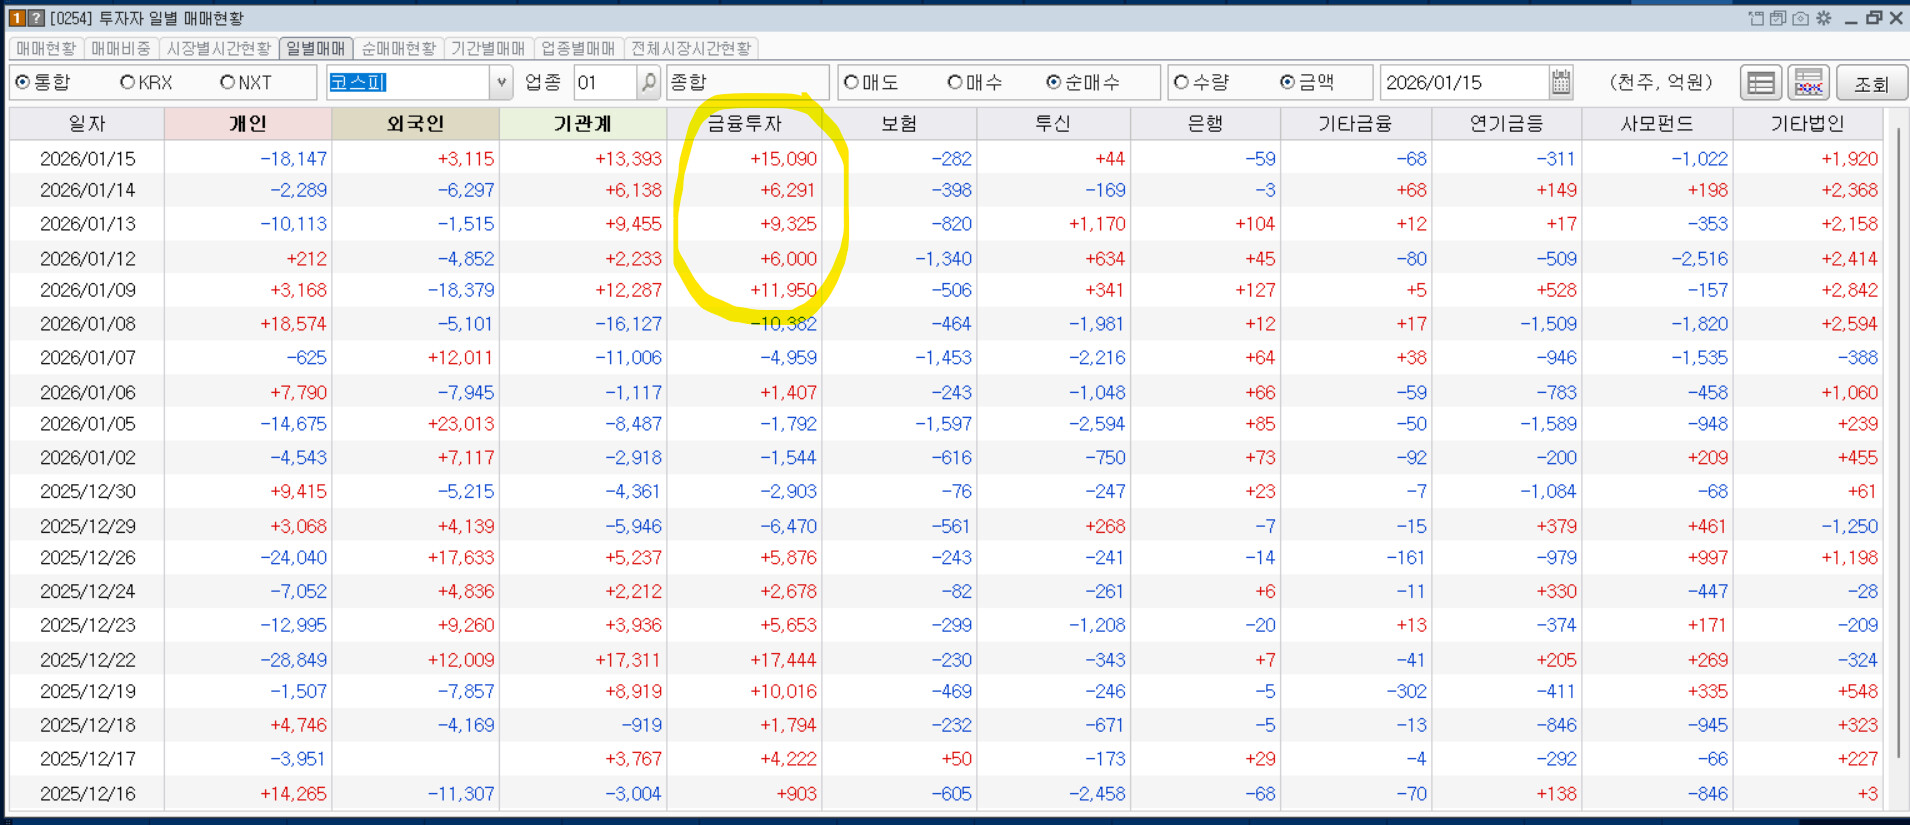Image resolution: width=1910 pixels, height=825 pixels.
Task: Open the 업종별매매 tab
Action: click(x=578, y=48)
